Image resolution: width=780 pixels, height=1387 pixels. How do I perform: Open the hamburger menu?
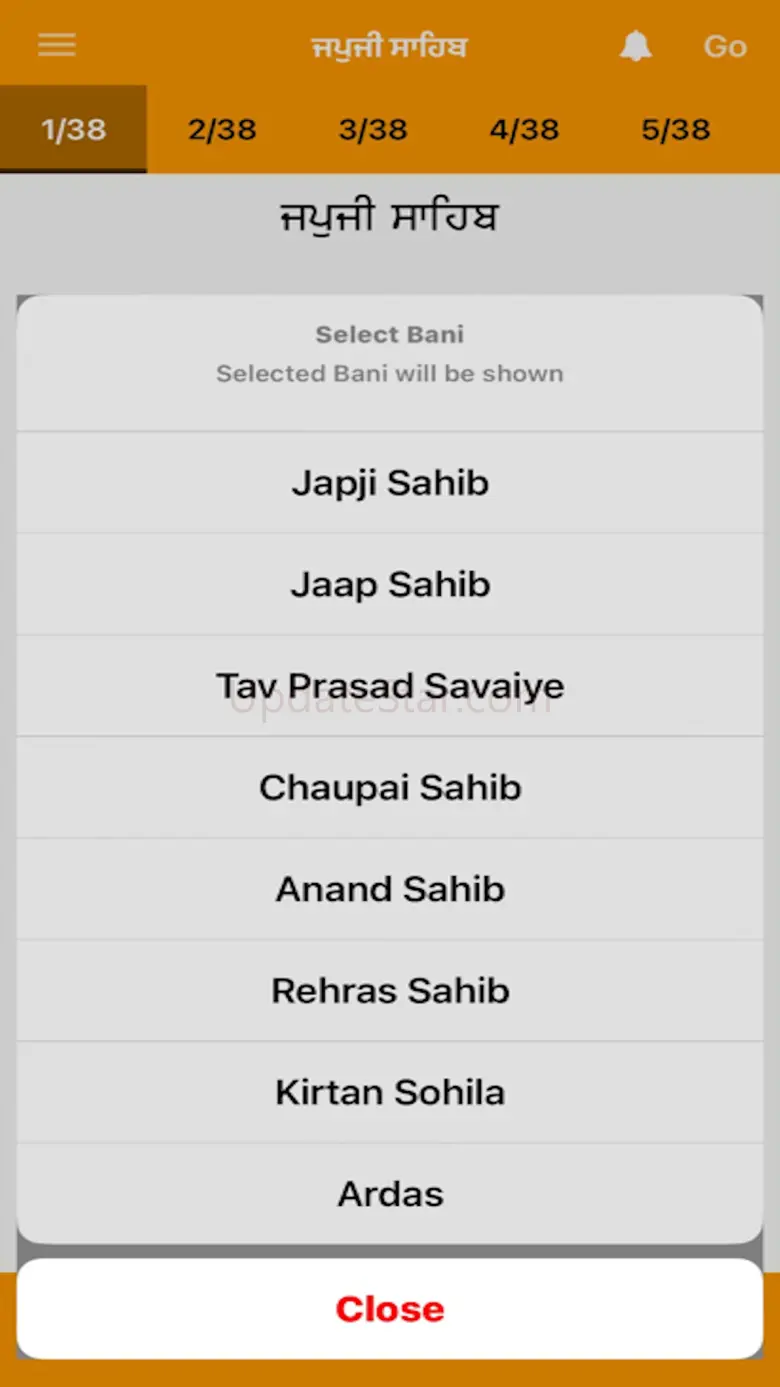[x=57, y=45]
